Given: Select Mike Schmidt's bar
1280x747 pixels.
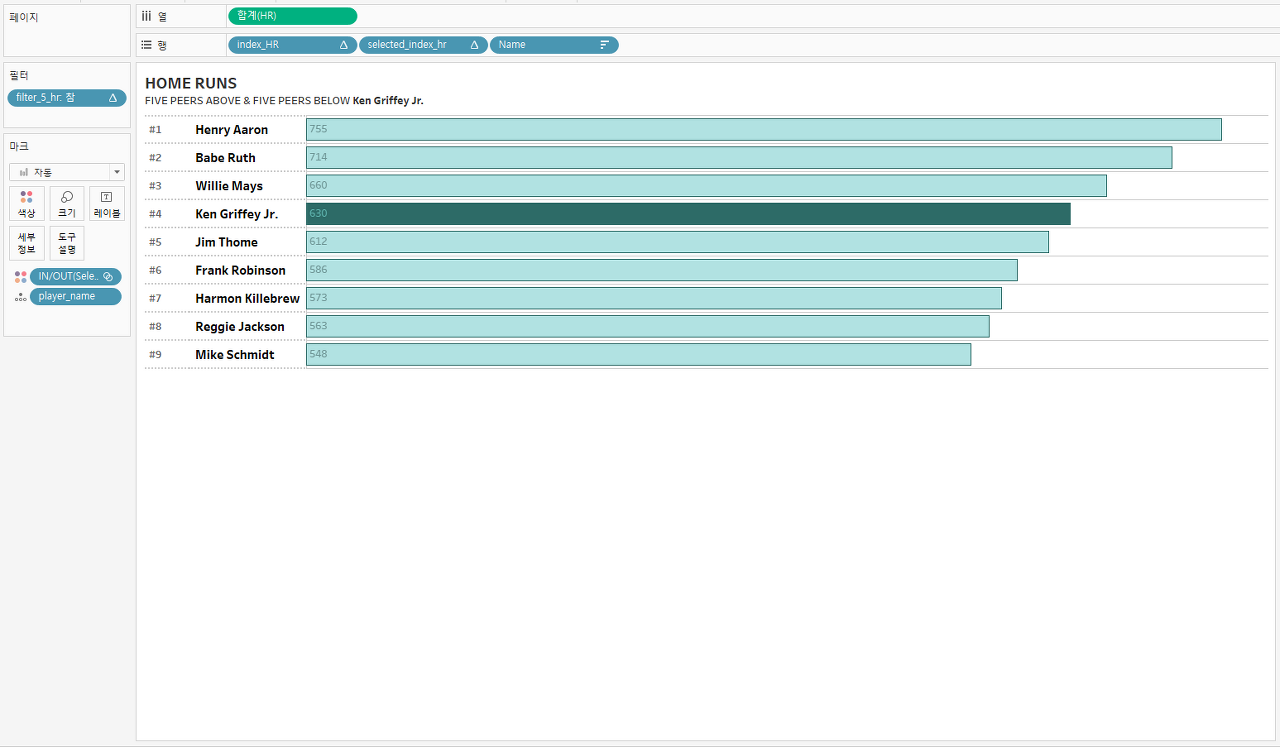Looking at the screenshot, I should click(638, 354).
